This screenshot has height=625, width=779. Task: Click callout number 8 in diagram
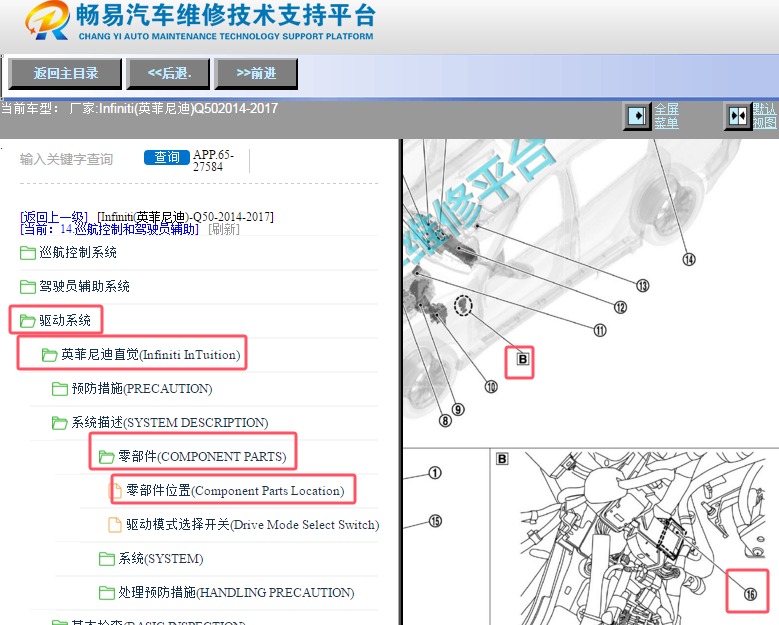(445, 421)
